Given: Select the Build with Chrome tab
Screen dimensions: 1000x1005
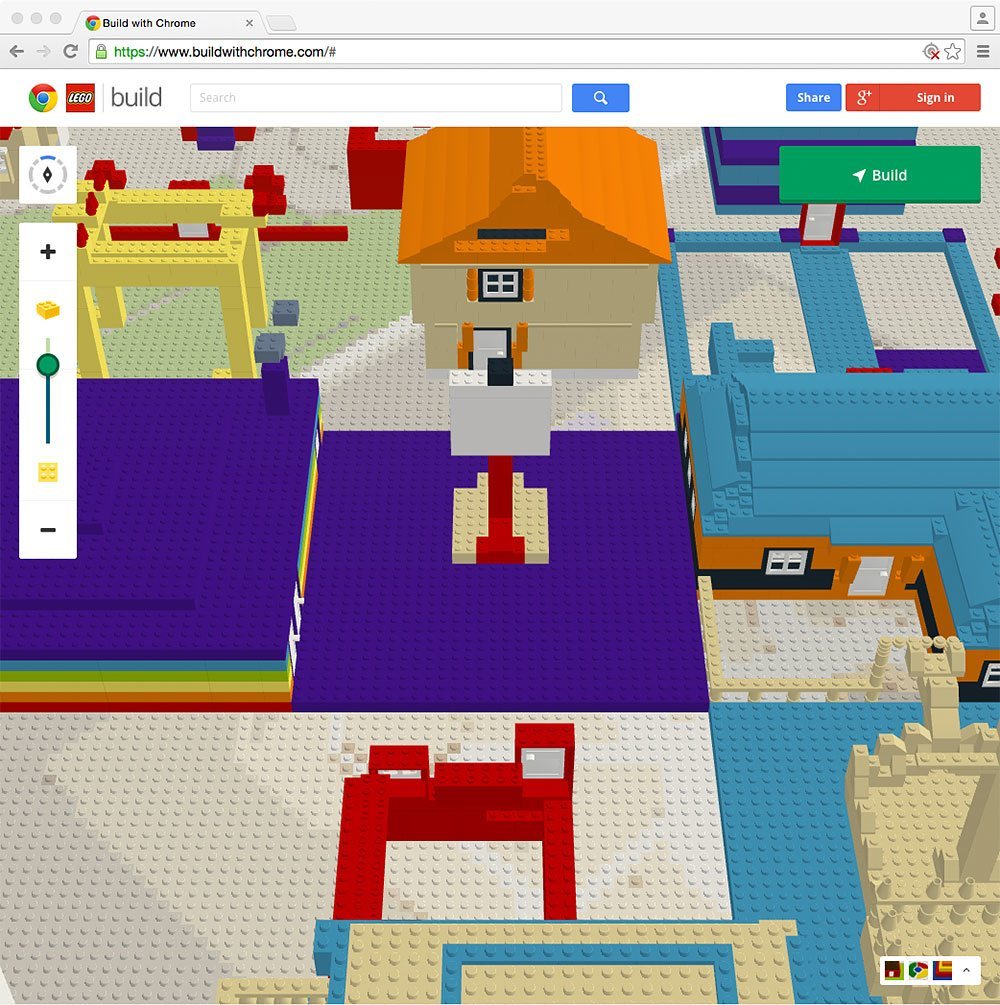Looking at the screenshot, I should pyautogui.click(x=167, y=23).
